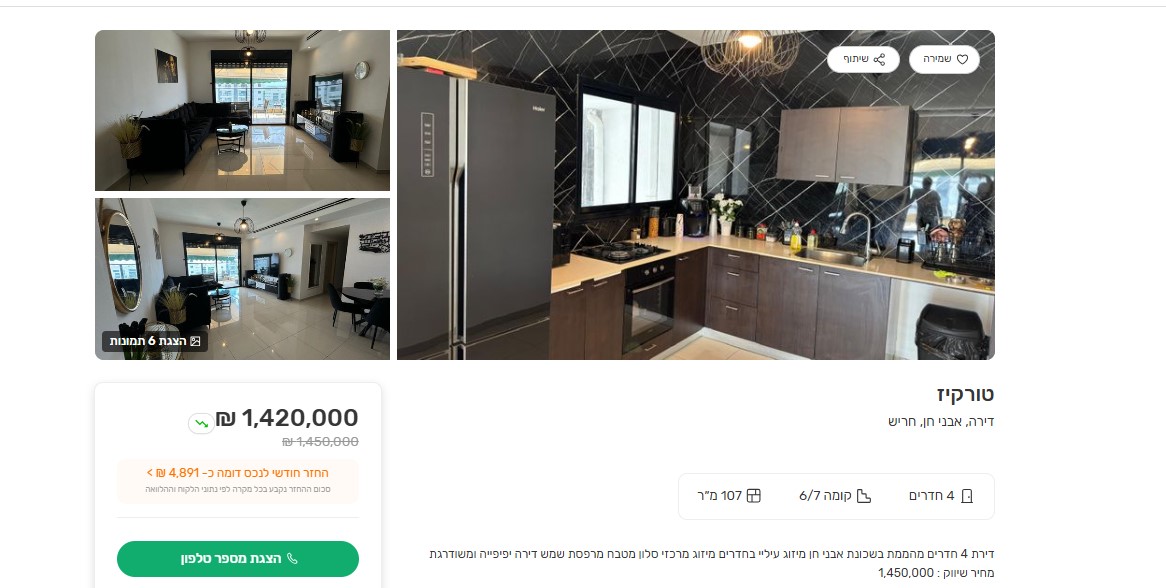Image resolution: width=1166 pixels, height=588 pixels.
Task: Expand the arrow beside the 4,891 ₪ repayment
Action: pyautogui.click(x=150, y=473)
